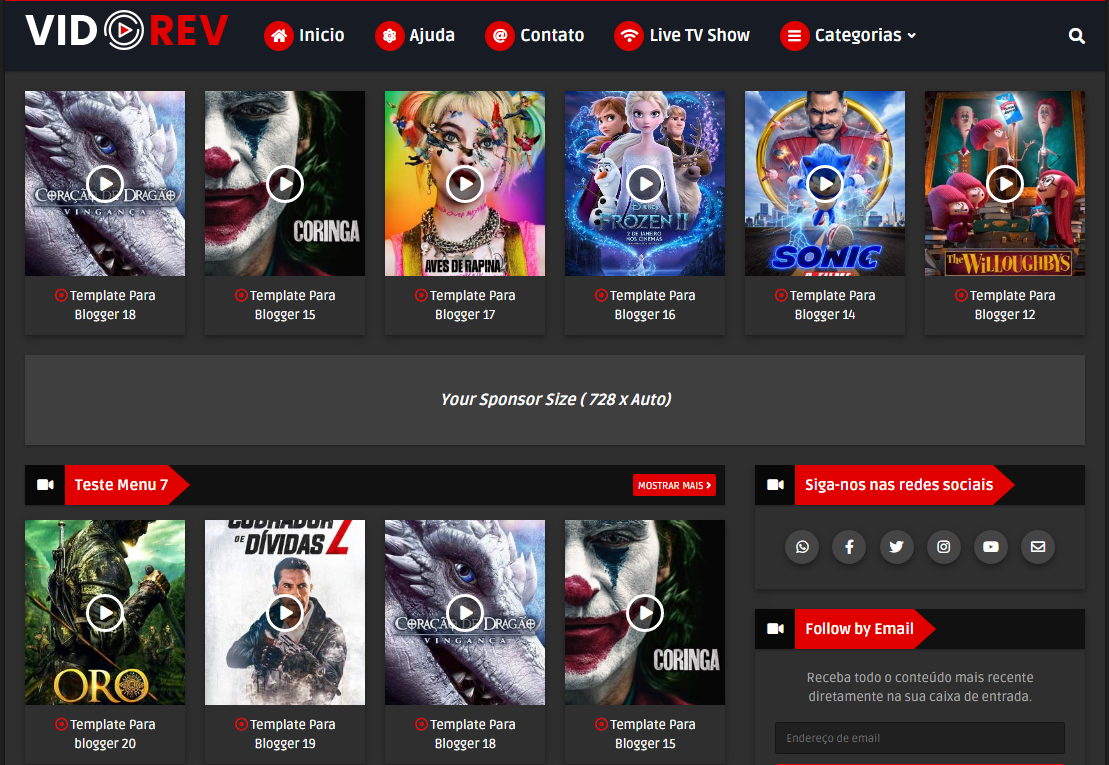Open the Contato menu item
Image resolution: width=1109 pixels, height=765 pixels.
552,35
